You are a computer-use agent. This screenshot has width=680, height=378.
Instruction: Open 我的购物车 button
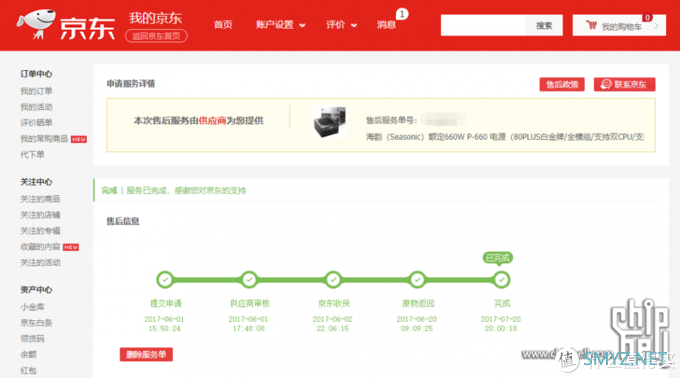tap(619, 26)
